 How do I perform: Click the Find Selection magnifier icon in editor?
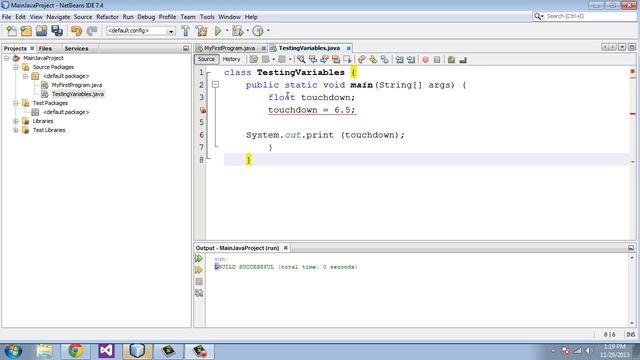click(x=301, y=60)
